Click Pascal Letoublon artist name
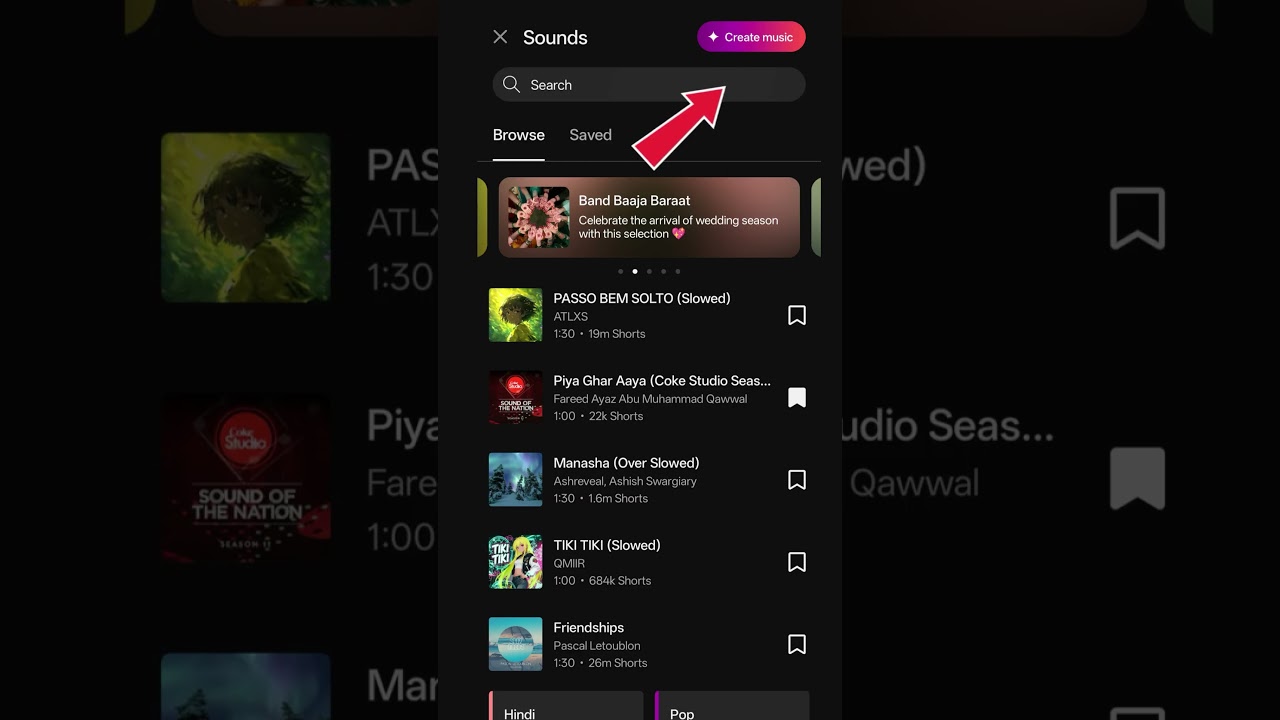Screen dimensions: 1280x720 coord(597,645)
